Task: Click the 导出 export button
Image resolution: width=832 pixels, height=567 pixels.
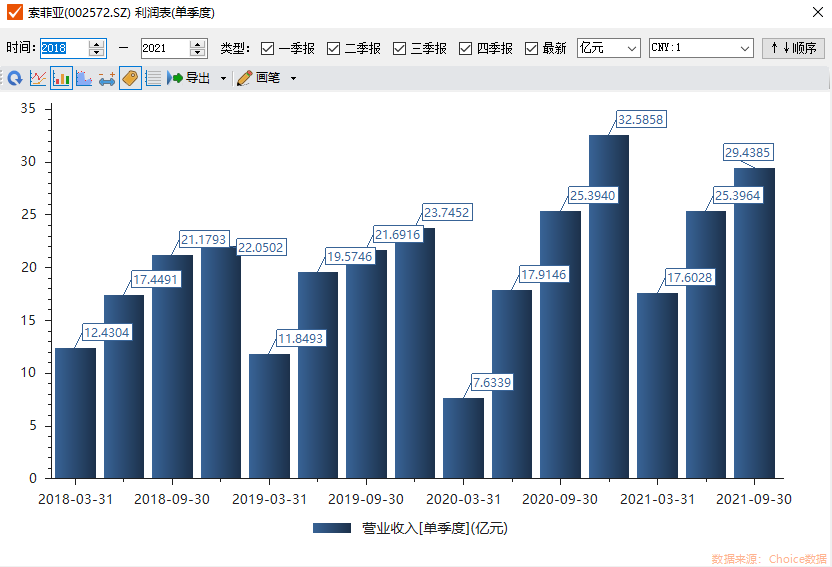Action: pos(189,78)
